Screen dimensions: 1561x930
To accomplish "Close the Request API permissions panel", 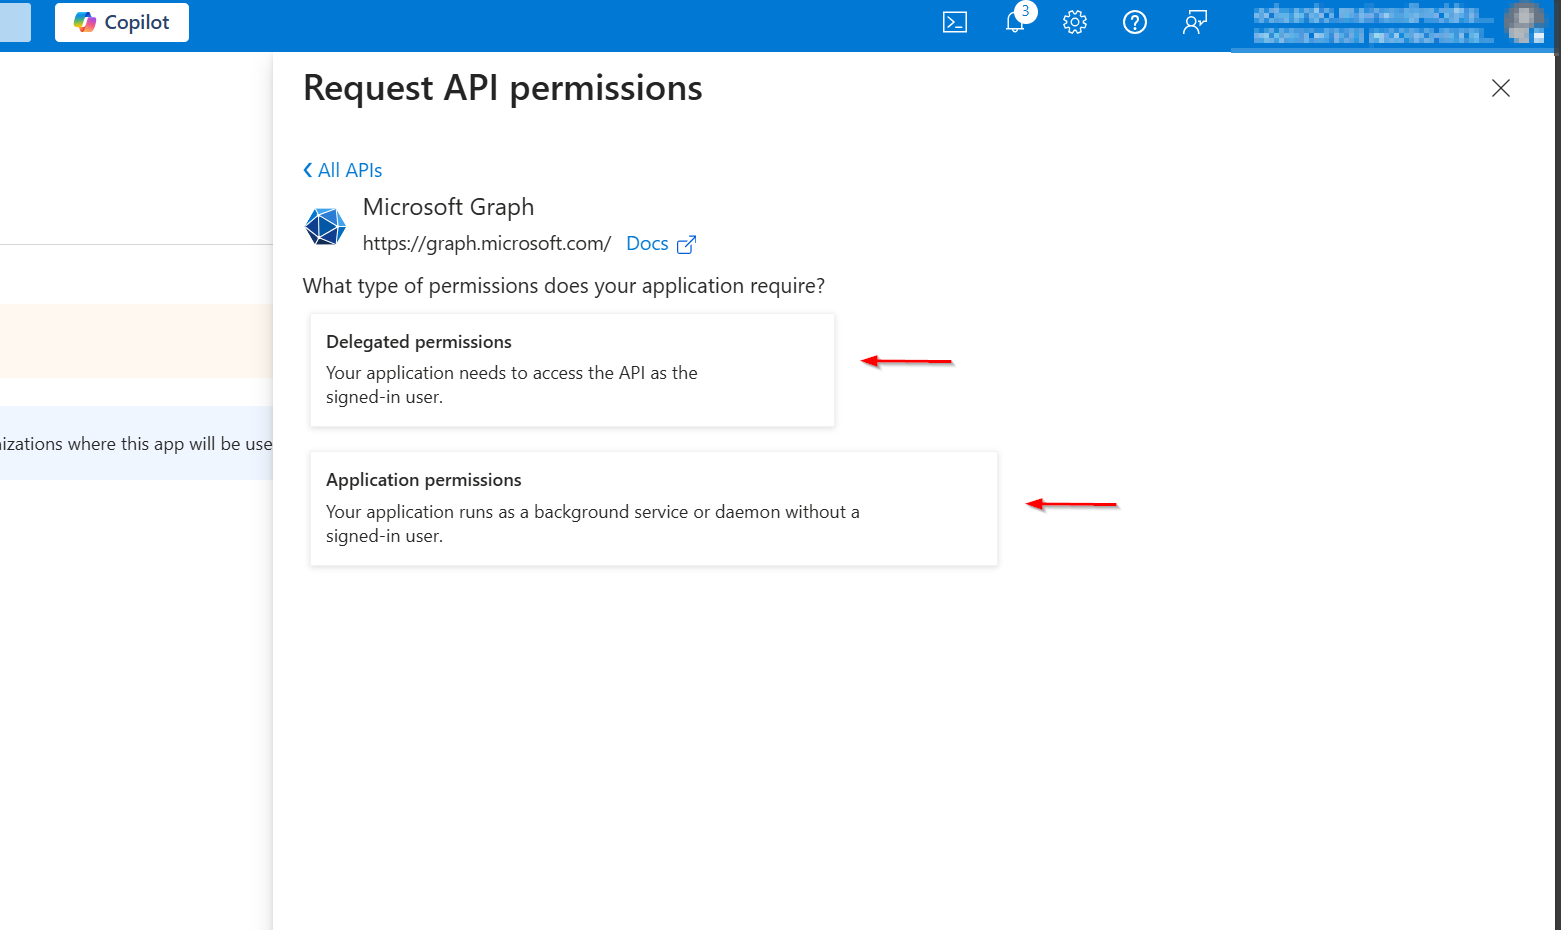I will (x=1500, y=88).
